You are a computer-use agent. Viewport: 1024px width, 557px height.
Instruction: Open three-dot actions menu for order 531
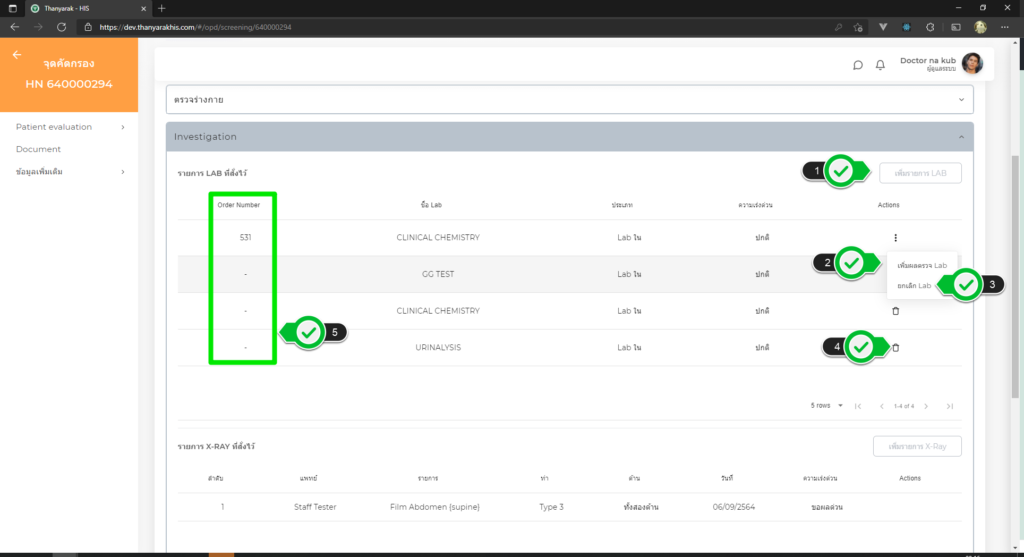[895, 238]
